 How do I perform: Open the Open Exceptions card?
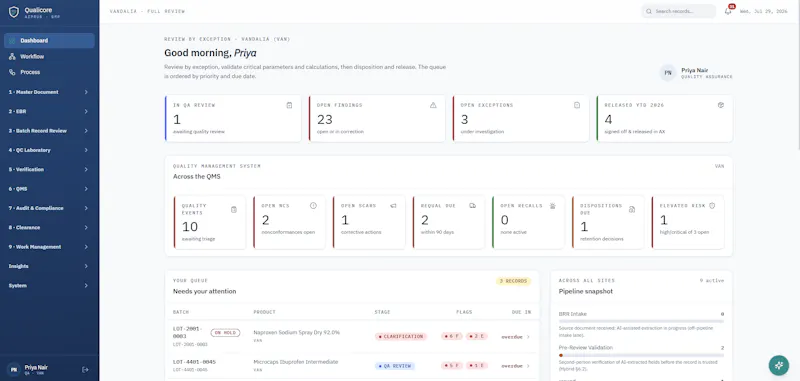pyautogui.click(x=521, y=118)
